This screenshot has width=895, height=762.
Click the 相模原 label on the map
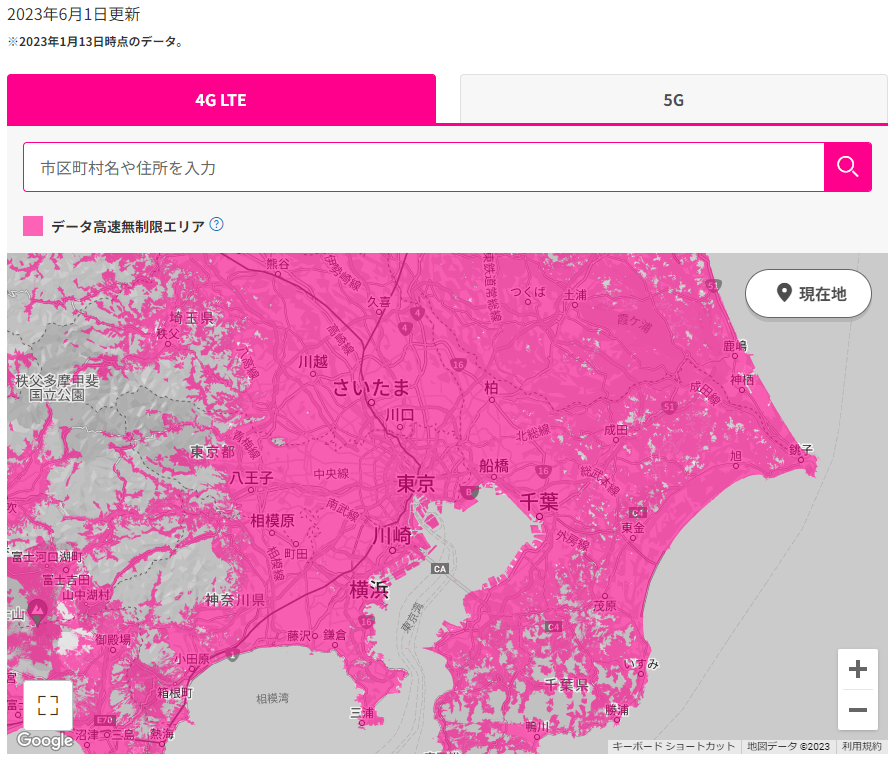[x=272, y=521]
